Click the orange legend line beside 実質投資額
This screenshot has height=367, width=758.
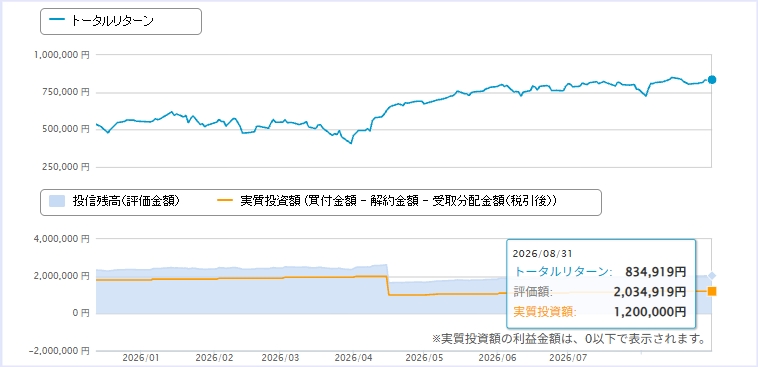click(225, 201)
